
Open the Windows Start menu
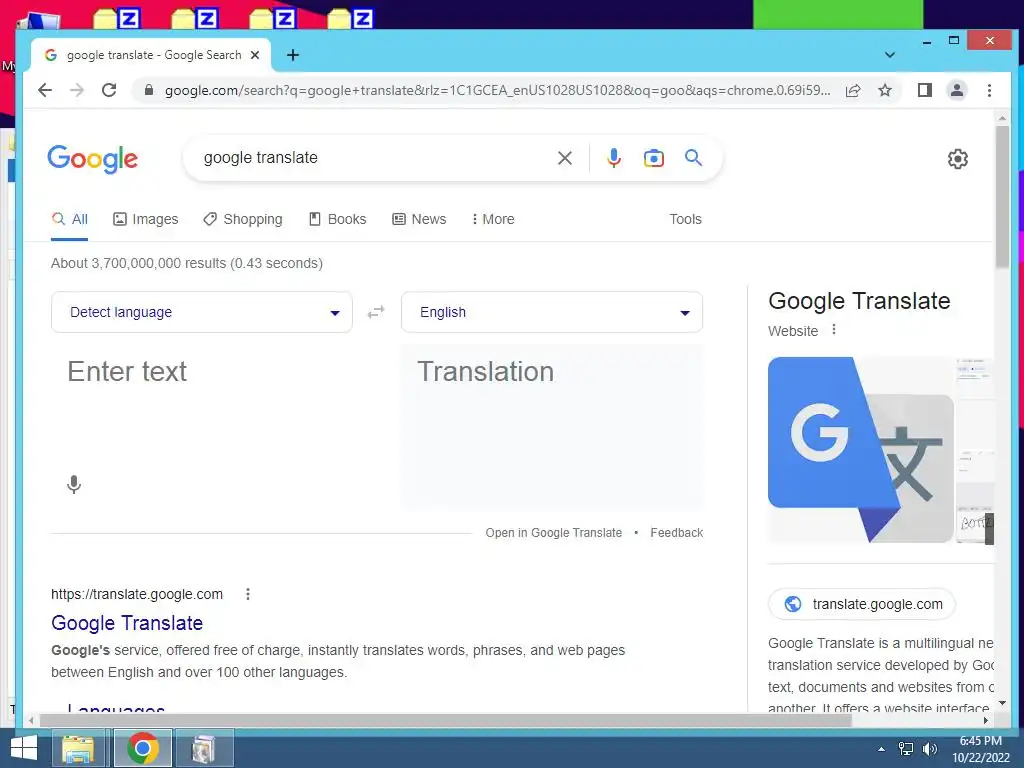coord(24,748)
